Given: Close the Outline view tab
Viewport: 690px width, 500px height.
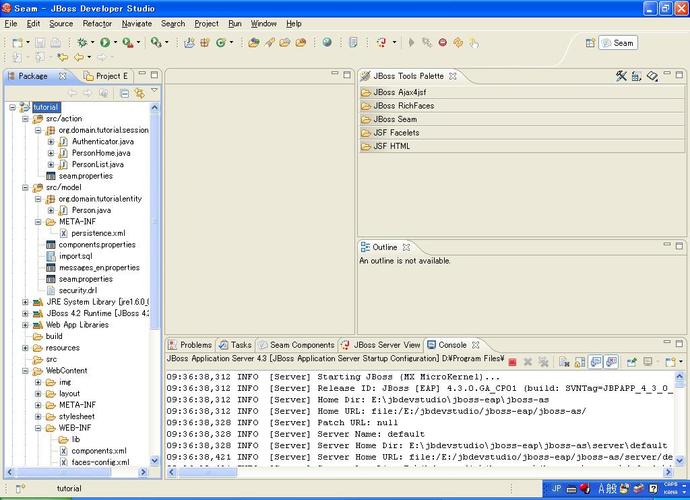Looking at the screenshot, I should click(x=406, y=247).
